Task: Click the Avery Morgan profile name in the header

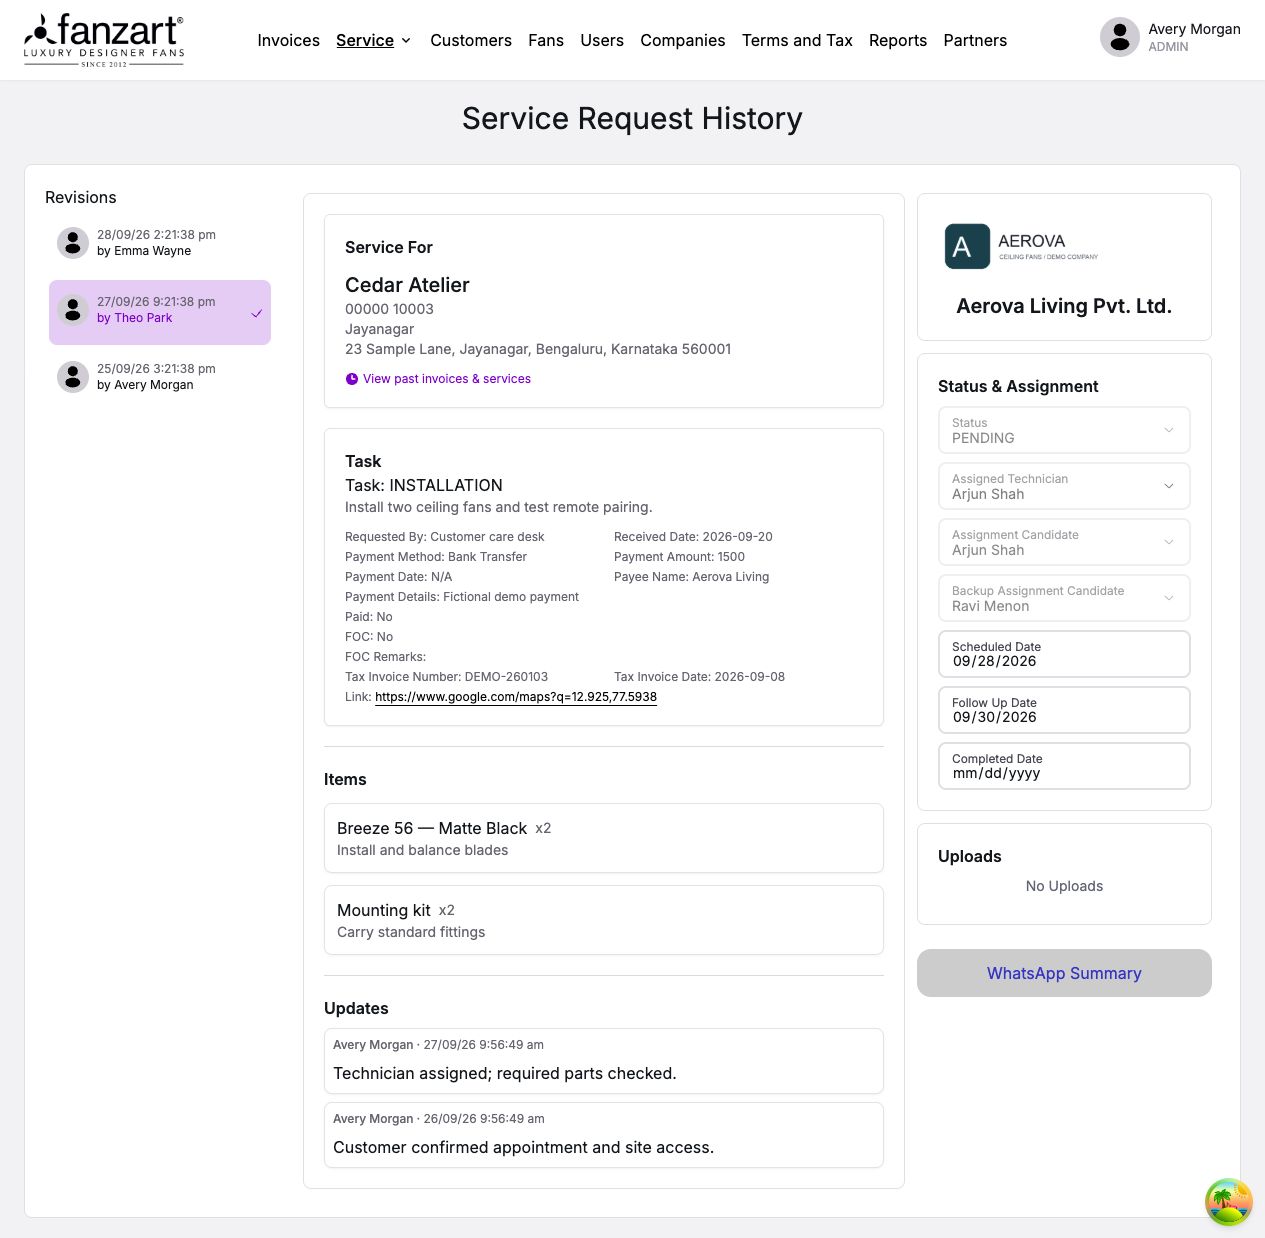Action: click(x=1194, y=29)
